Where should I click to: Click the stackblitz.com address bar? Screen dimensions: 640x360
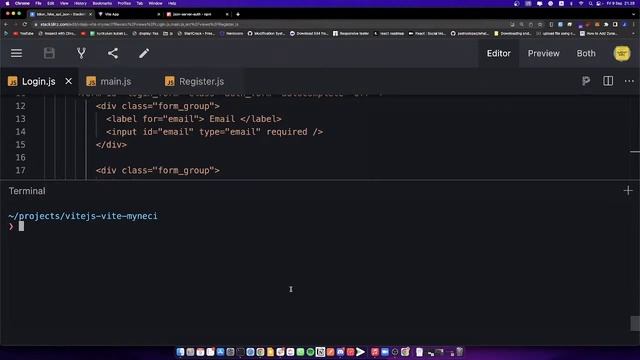pyautogui.click(x=269, y=24)
